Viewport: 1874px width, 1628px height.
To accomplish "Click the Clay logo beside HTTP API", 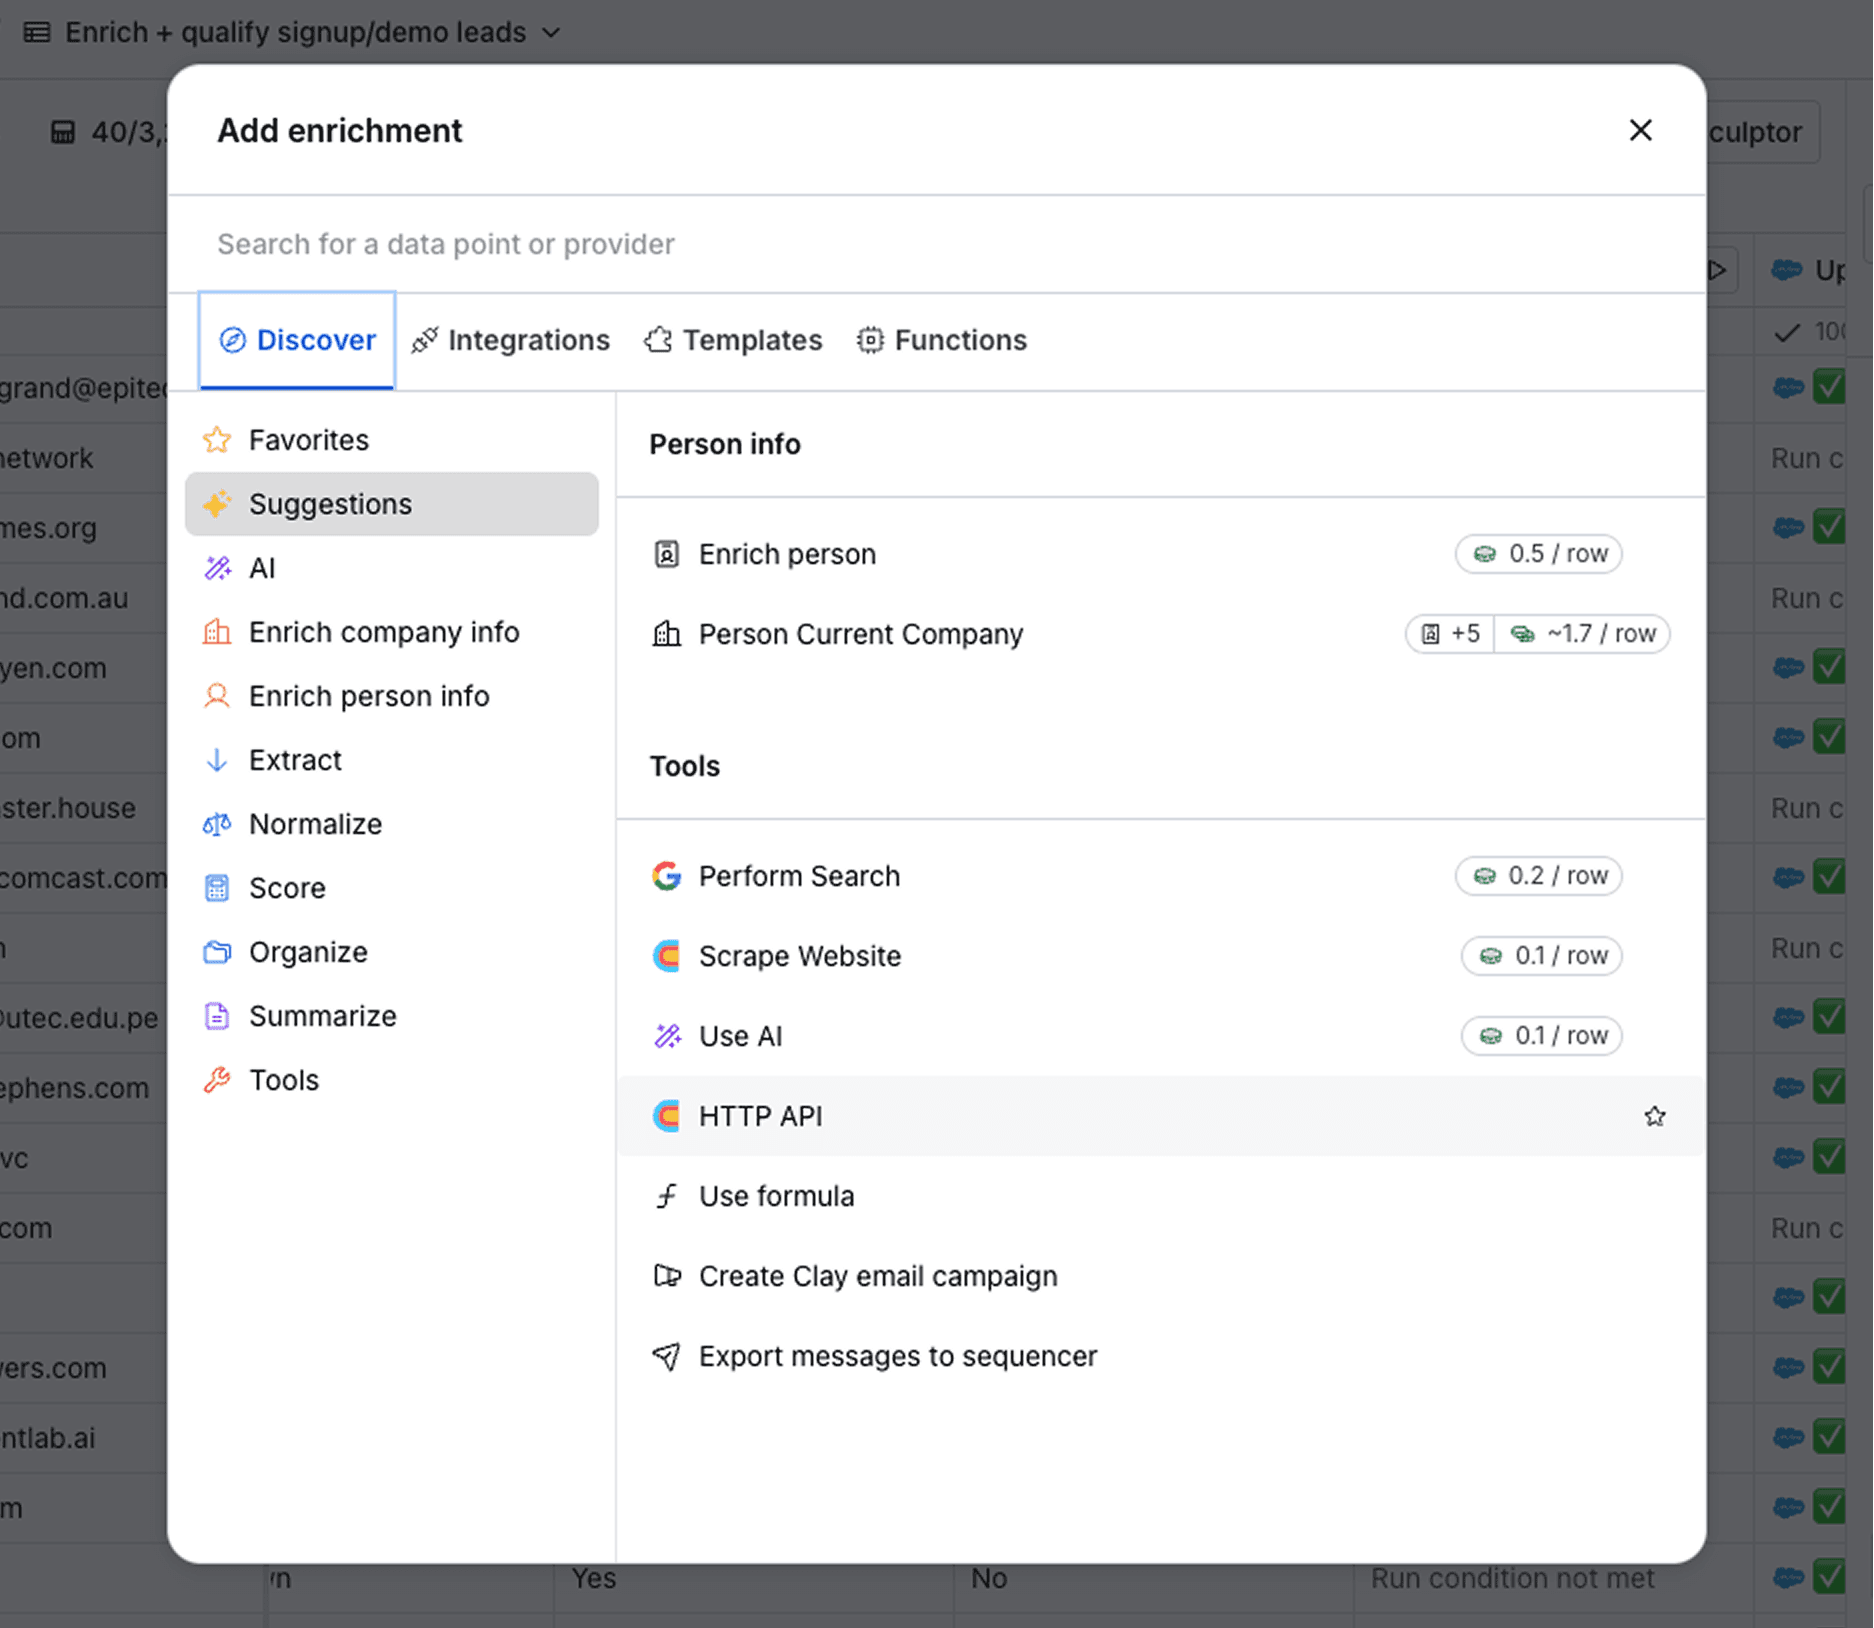I will click(x=667, y=1116).
